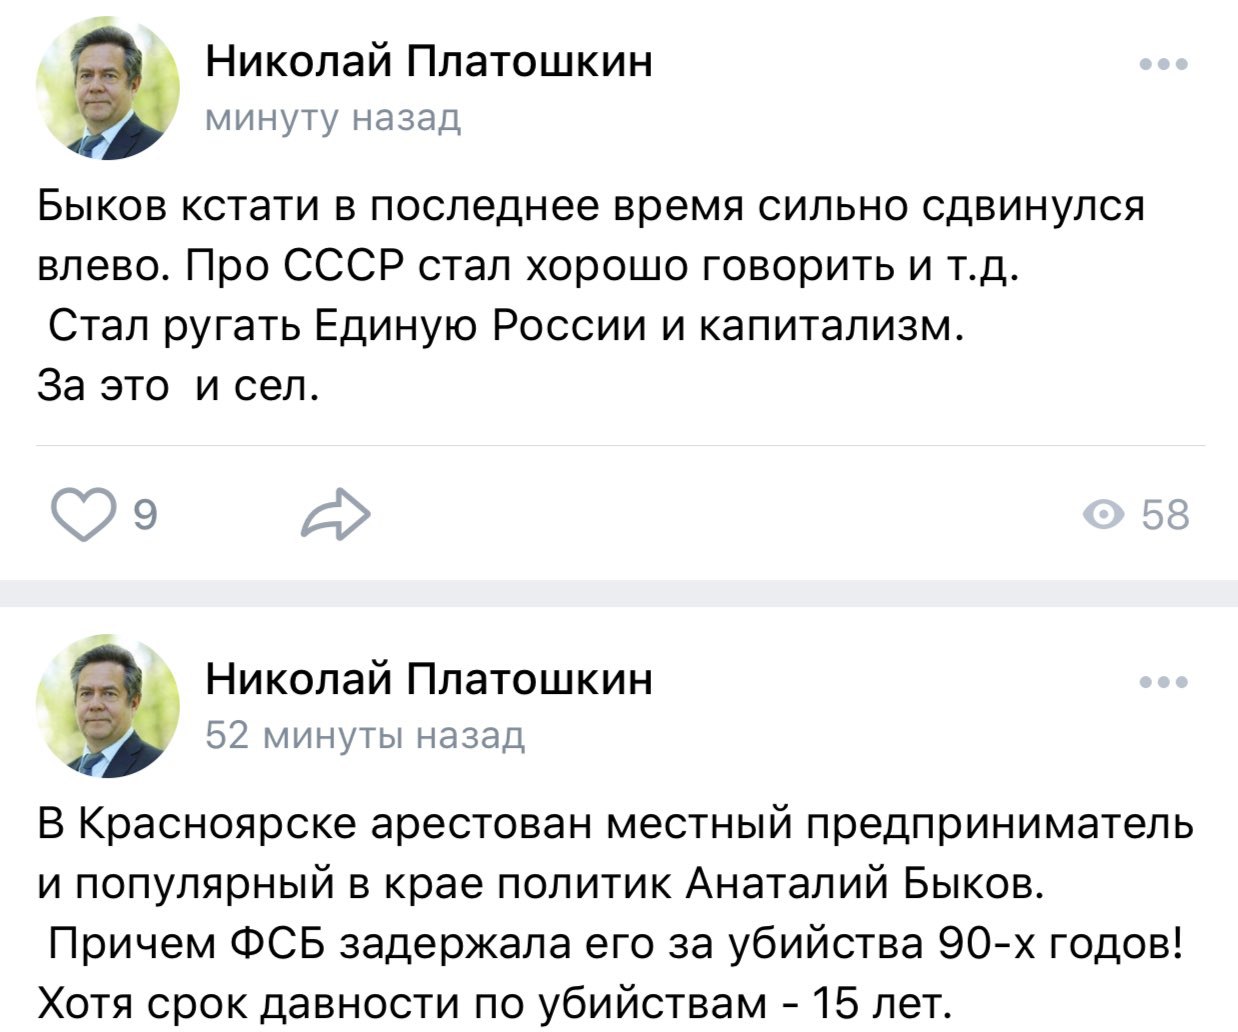Open the avatar of the 52-minute-old post
Screen dimensions: 1238x1032
(108, 707)
